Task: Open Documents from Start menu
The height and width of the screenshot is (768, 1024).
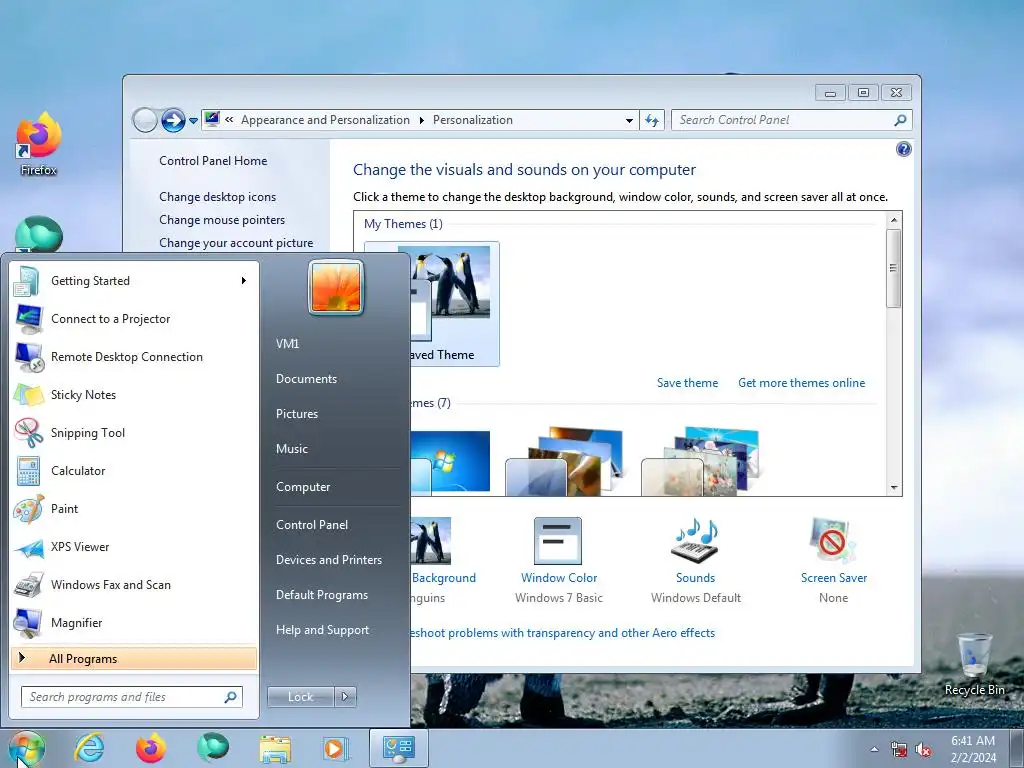Action: 306,379
